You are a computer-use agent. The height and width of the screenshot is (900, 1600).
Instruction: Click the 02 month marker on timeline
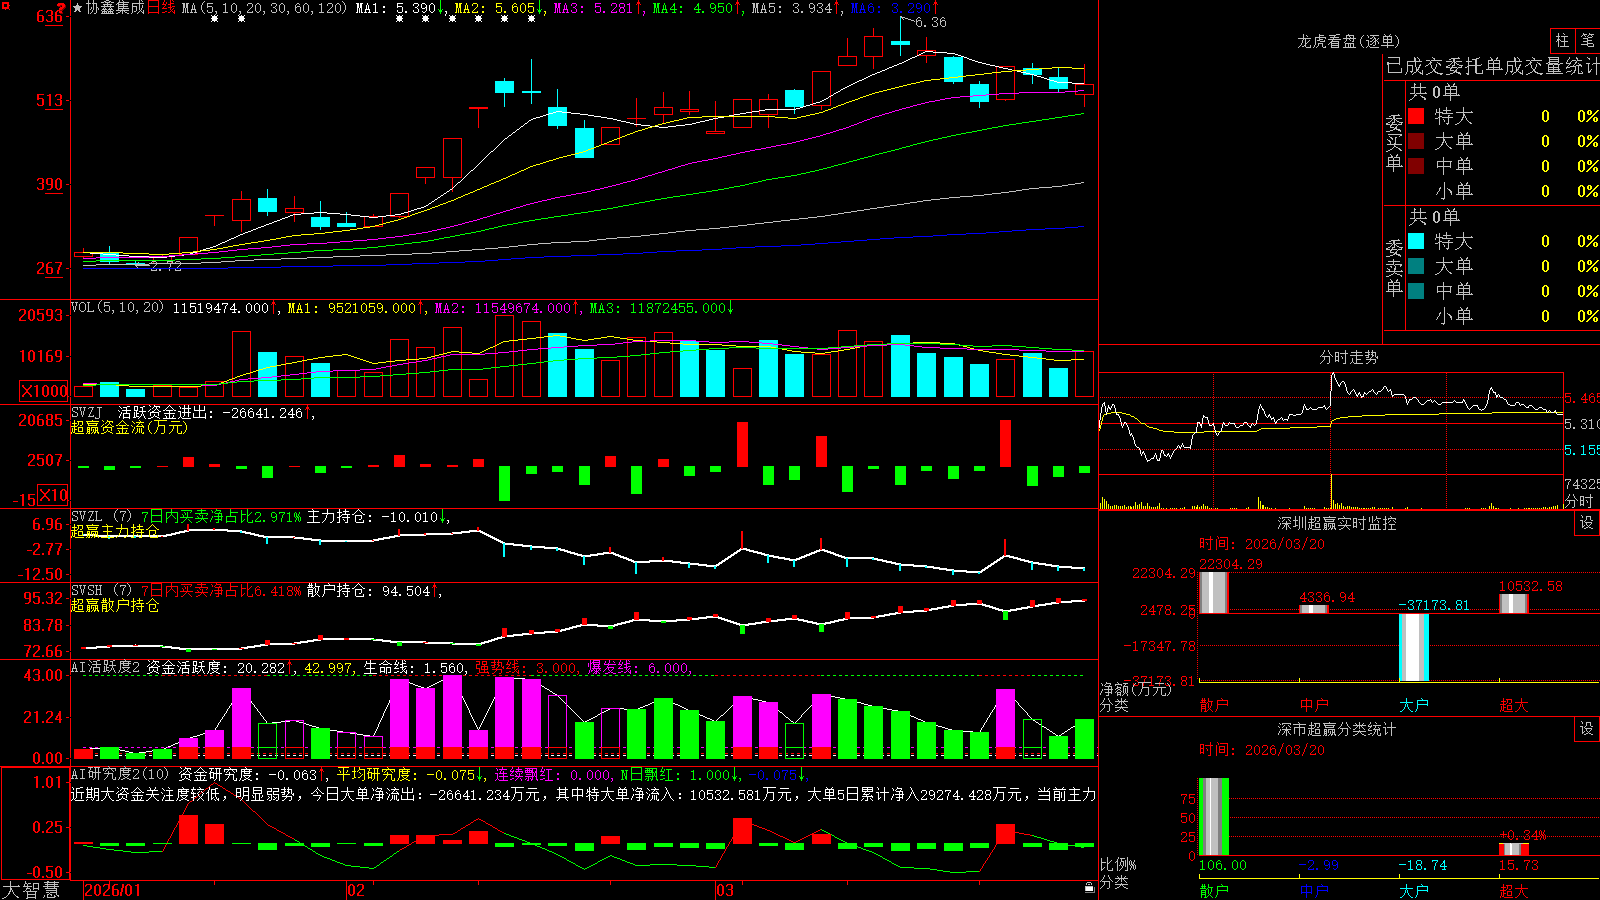pos(356,890)
